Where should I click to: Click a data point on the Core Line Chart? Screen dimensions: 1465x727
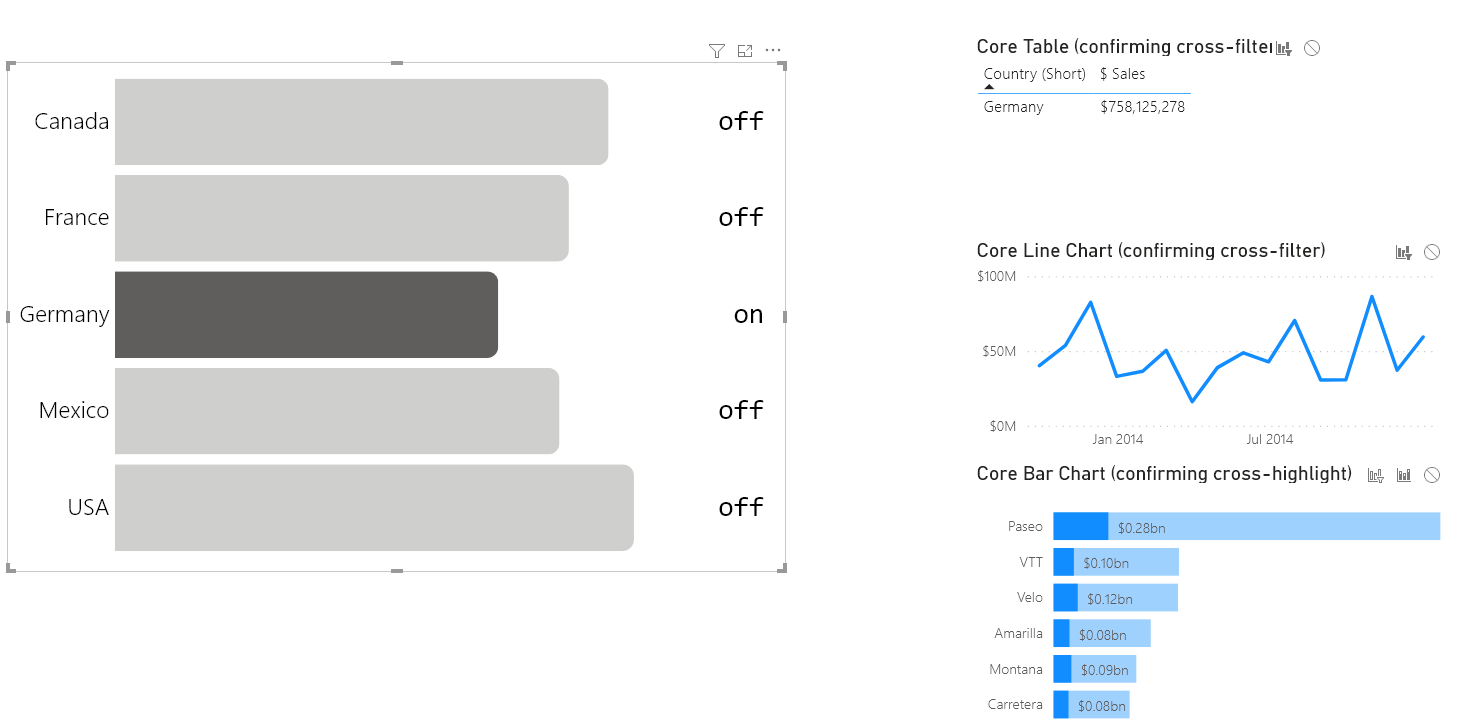[1091, 304]
